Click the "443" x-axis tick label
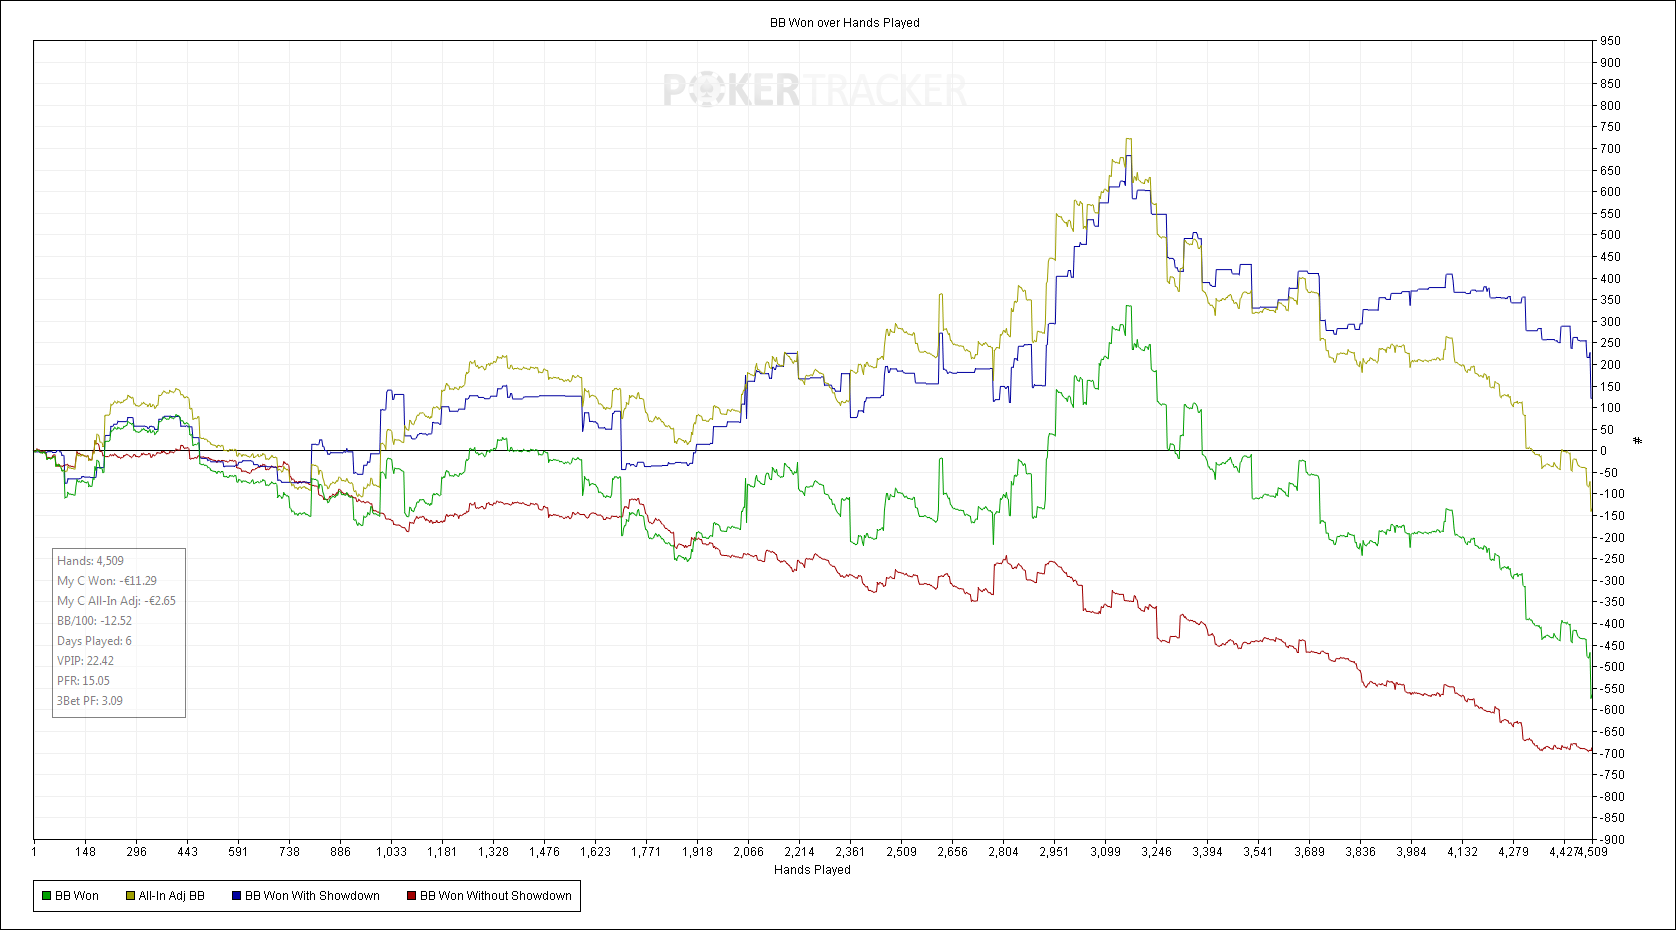1676x930 pixels. (x=187, y=852)
